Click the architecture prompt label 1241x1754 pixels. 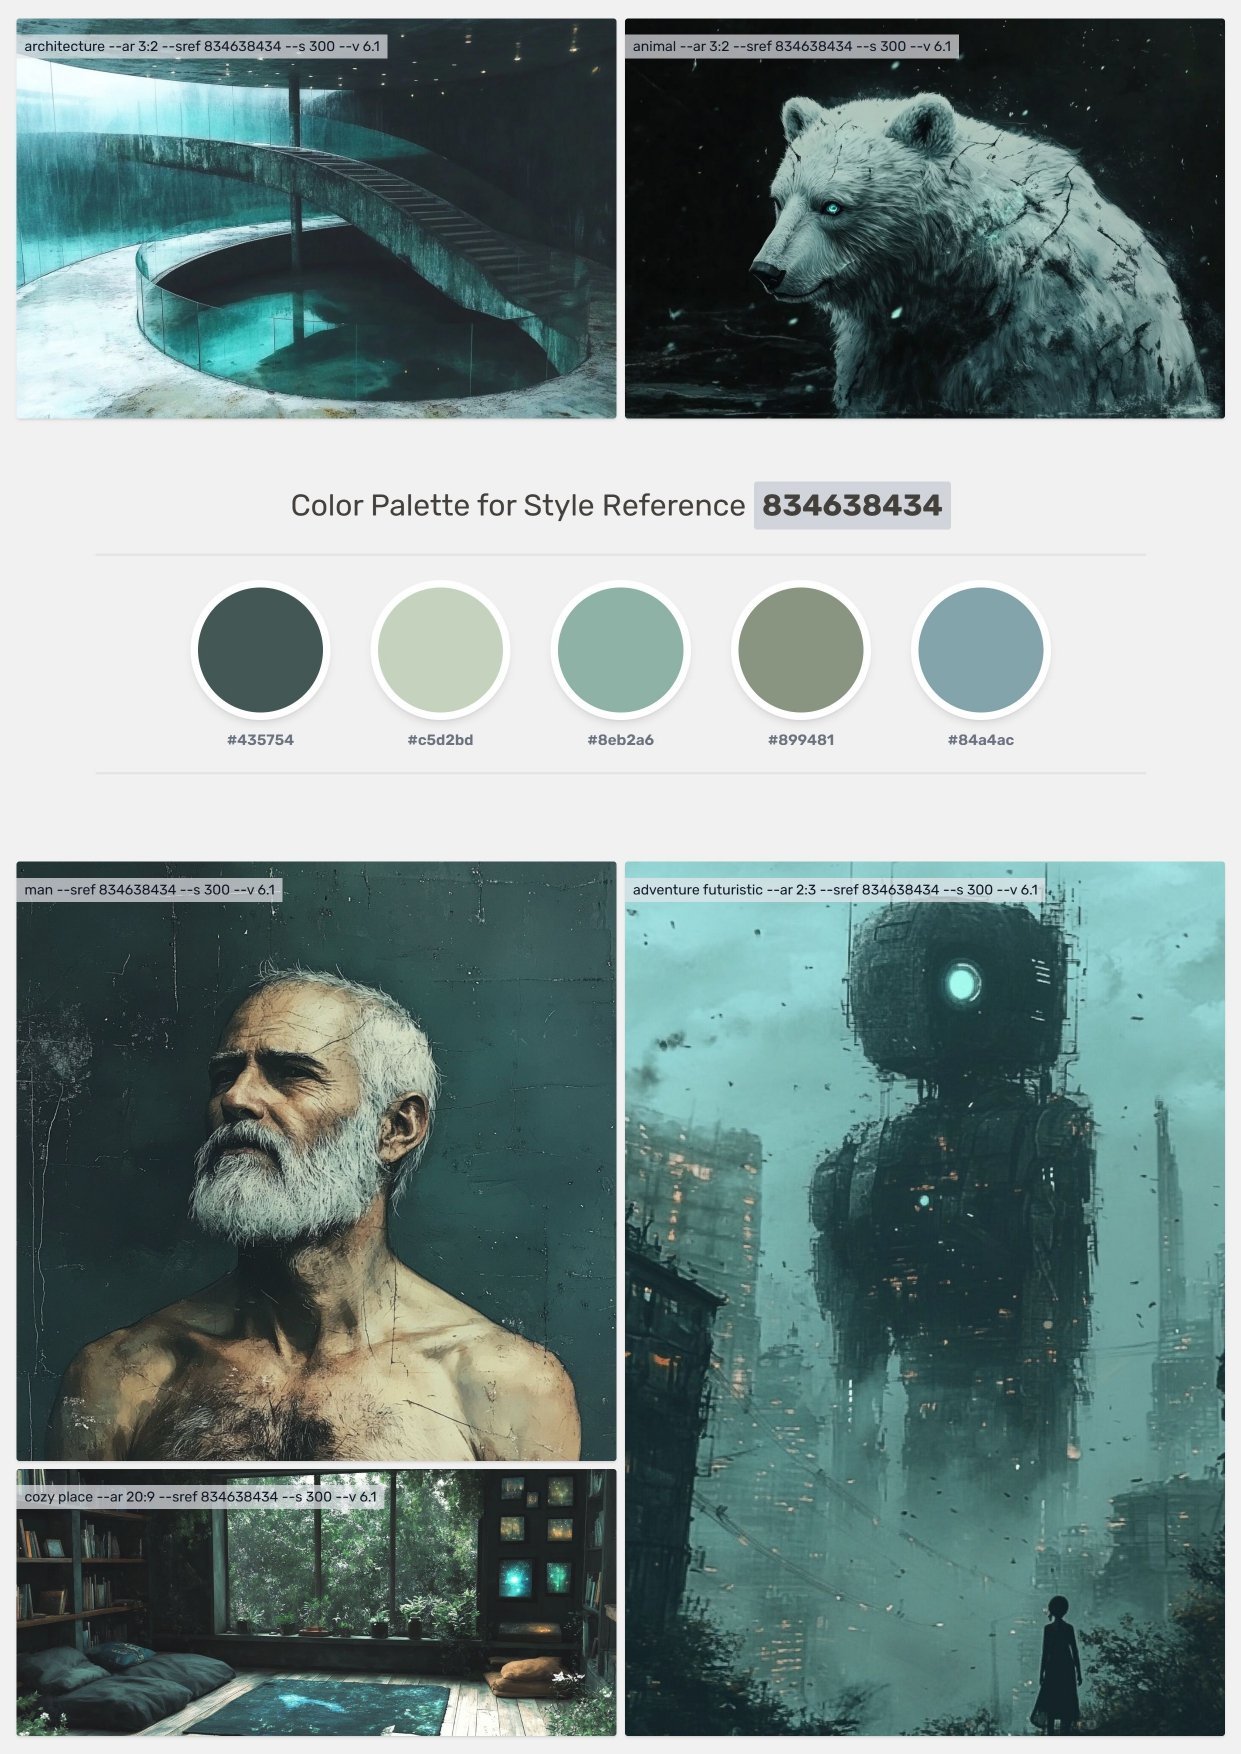(202, 46)
